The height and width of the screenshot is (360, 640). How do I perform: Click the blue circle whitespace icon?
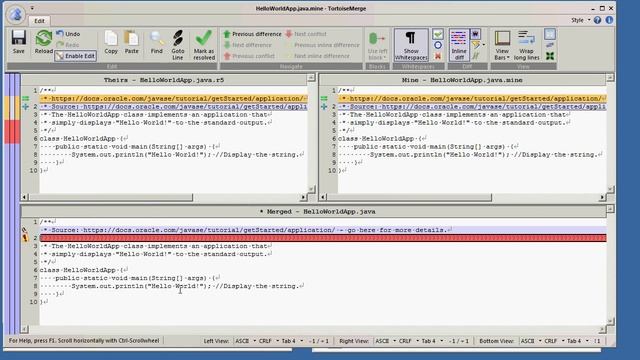(438, 45)
